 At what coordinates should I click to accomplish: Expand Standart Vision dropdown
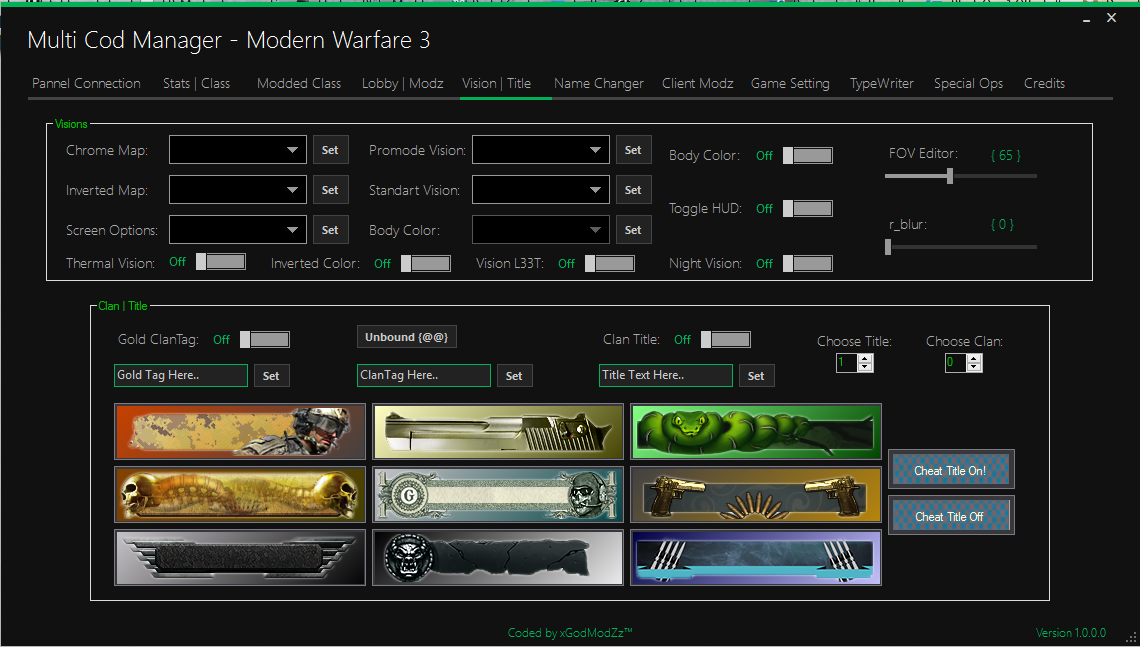(541, 190)
